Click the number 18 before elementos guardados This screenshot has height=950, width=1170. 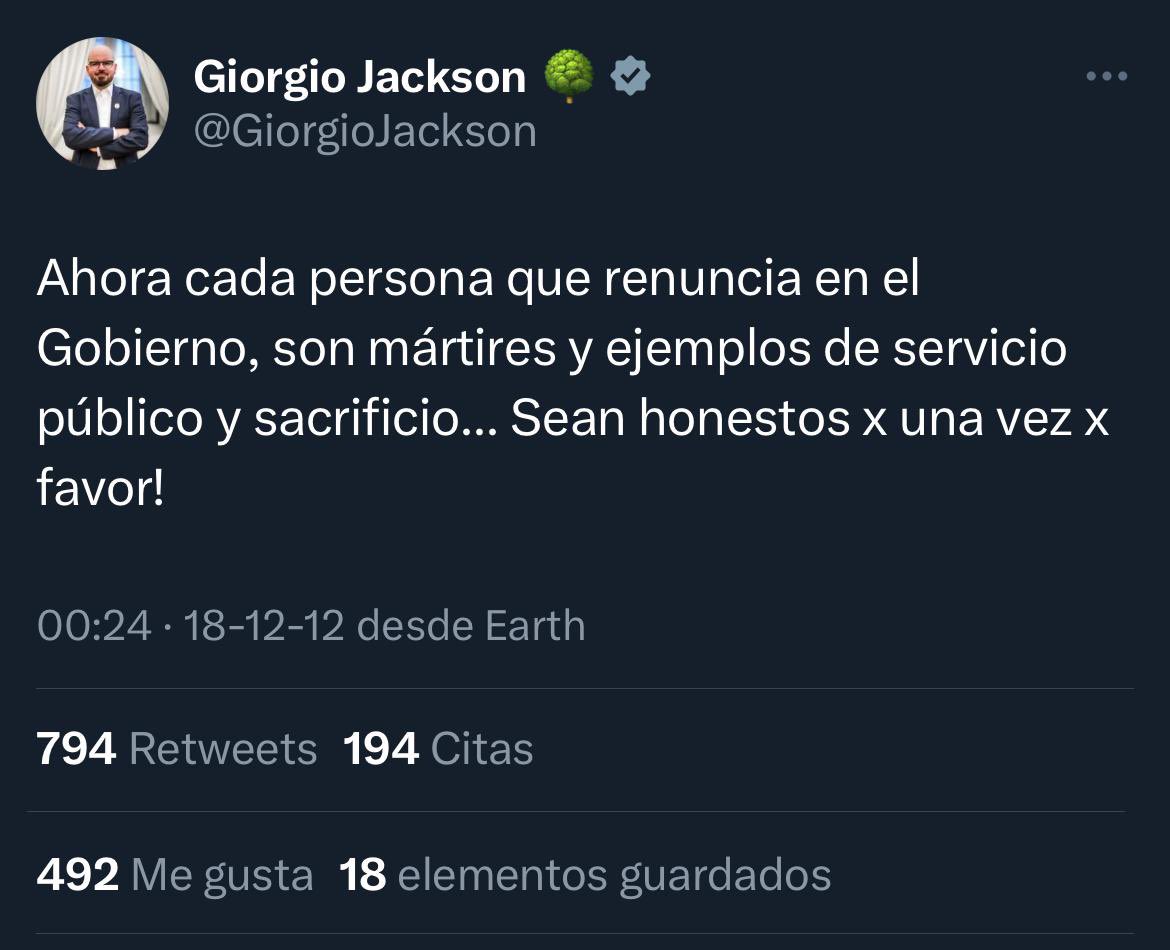click(363, 875)
